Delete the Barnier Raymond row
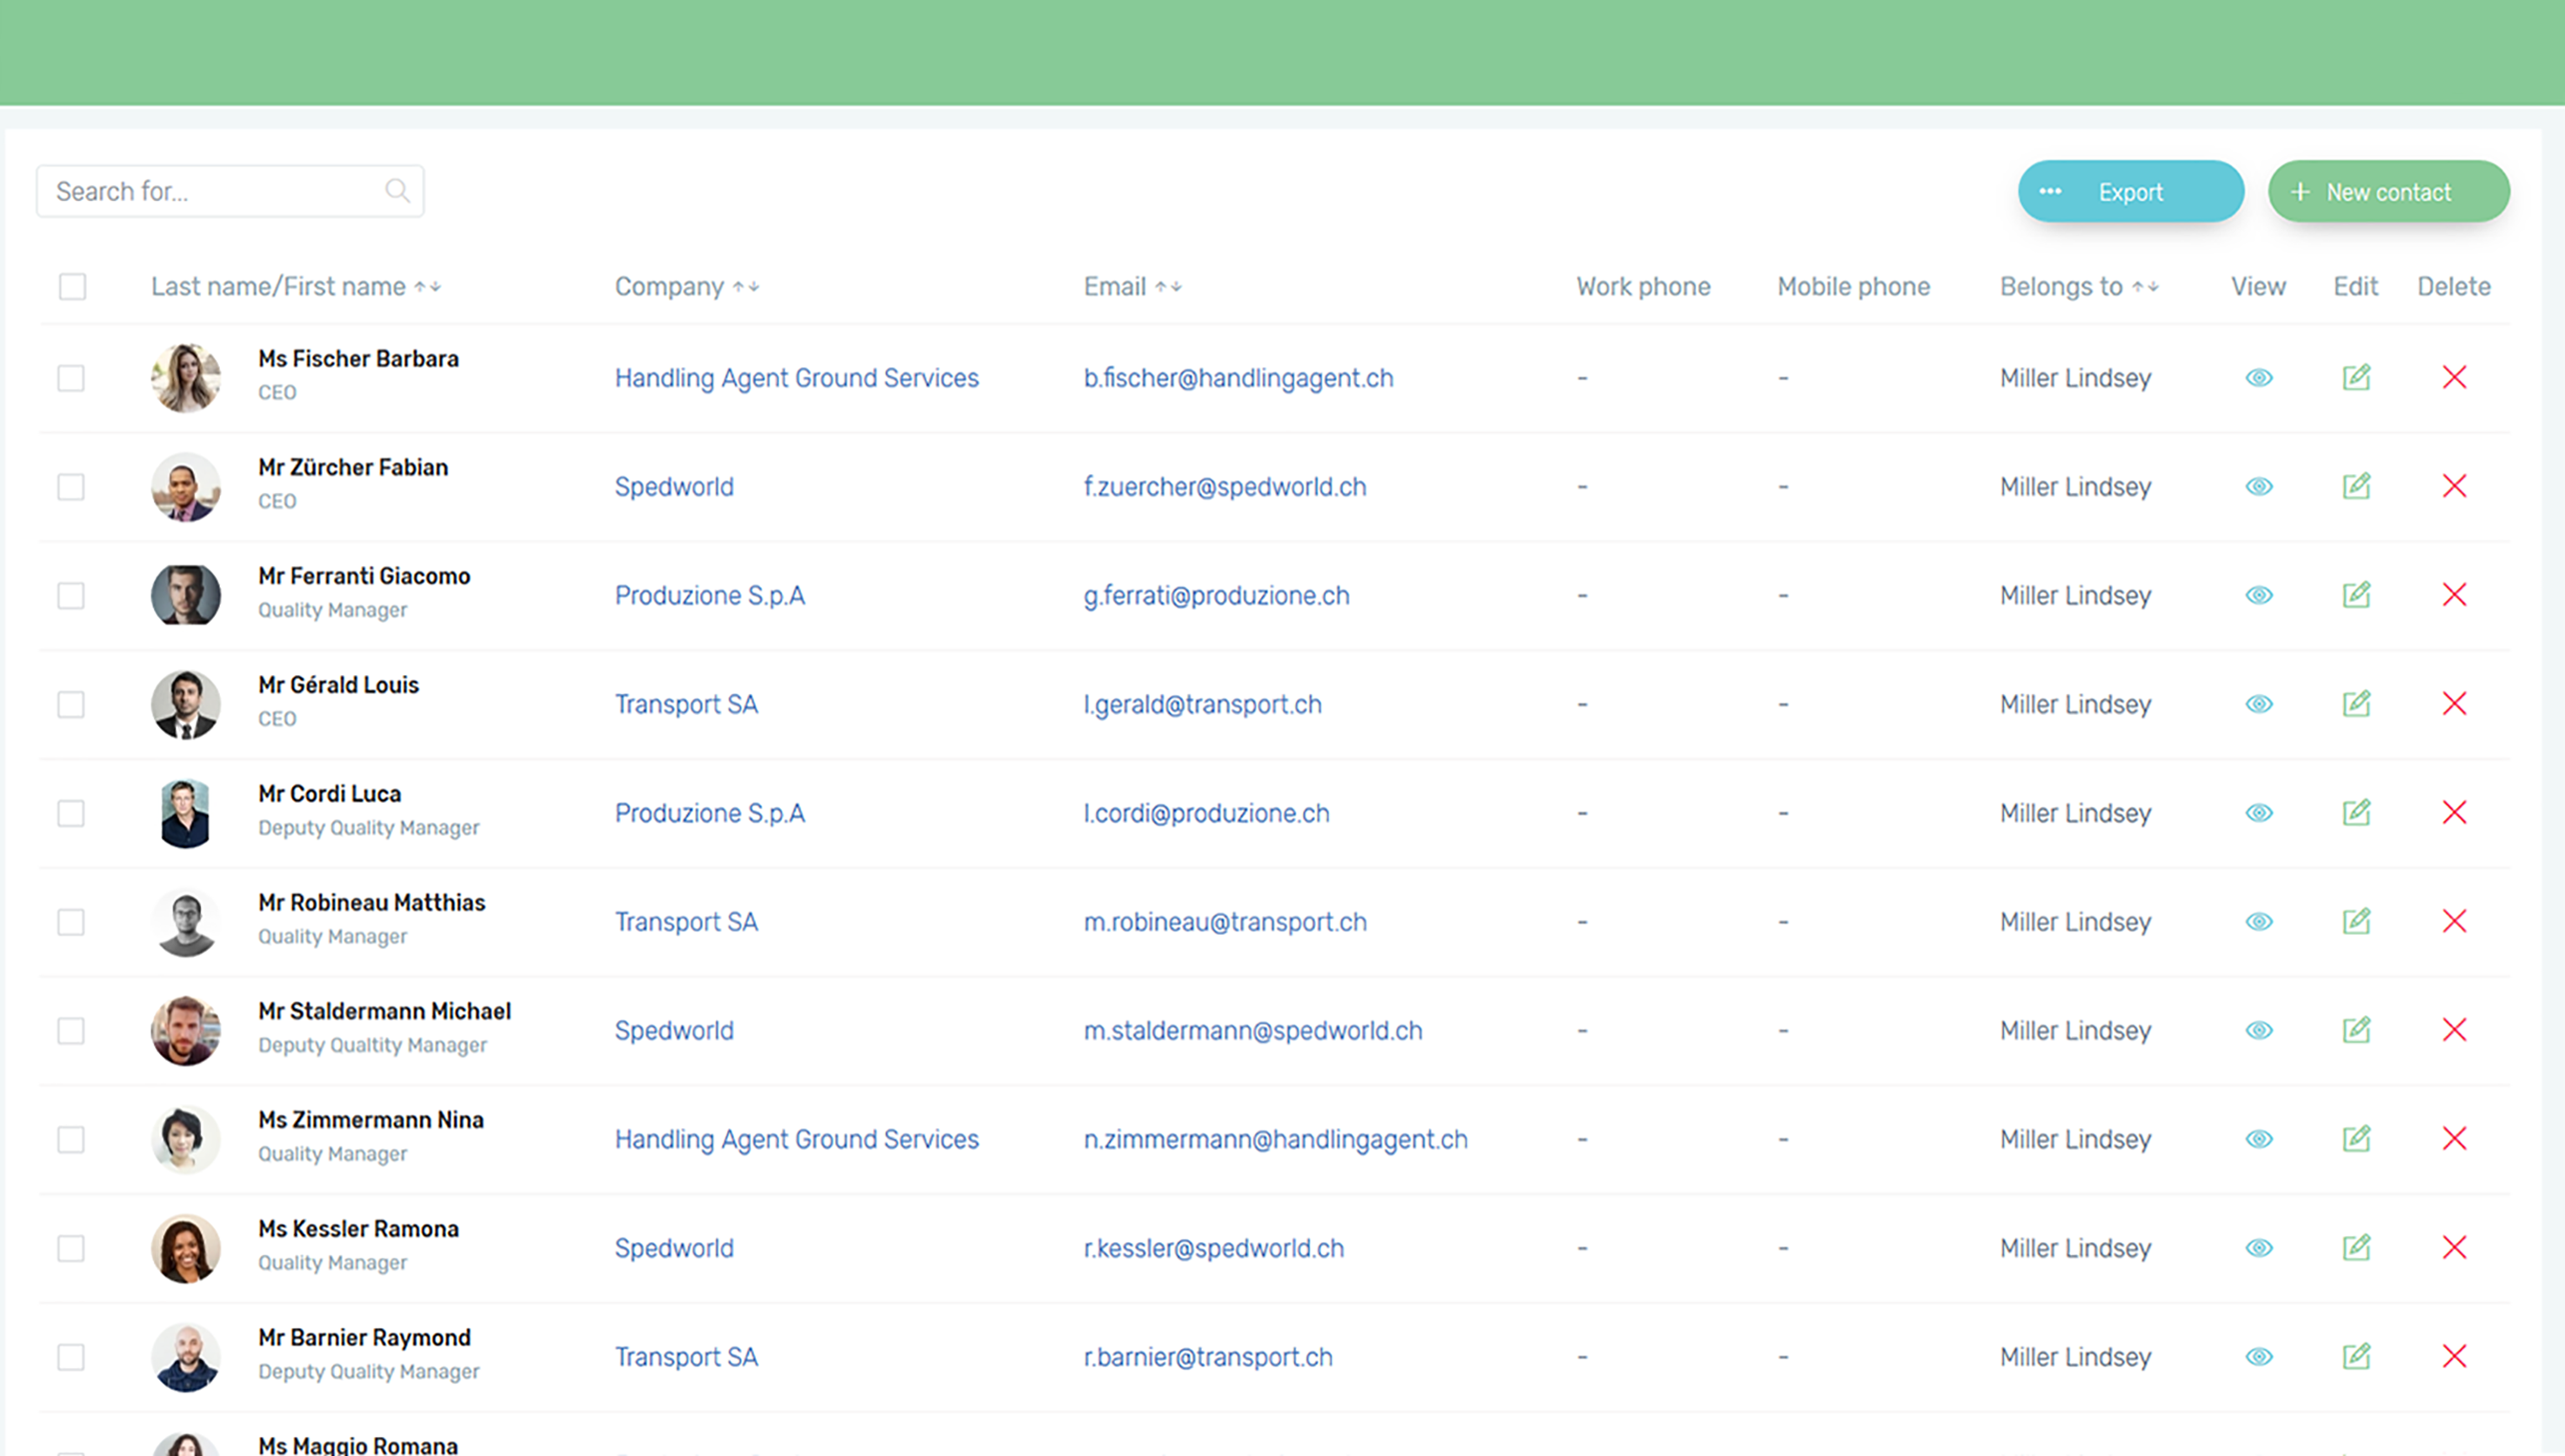This screenshot has width=2565, height=1456. point(2454,1356)
